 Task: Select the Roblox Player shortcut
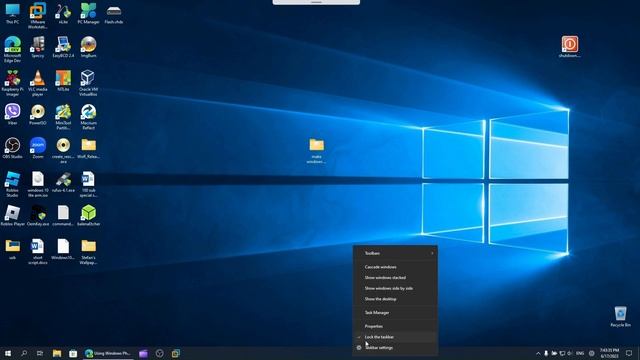[12, 216]
